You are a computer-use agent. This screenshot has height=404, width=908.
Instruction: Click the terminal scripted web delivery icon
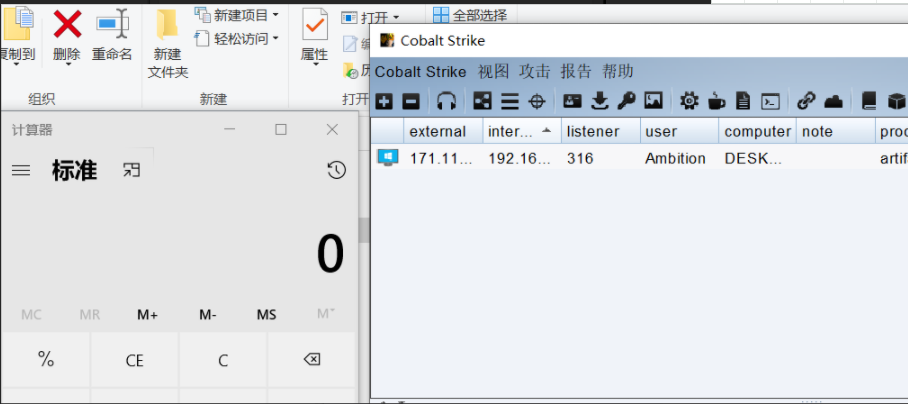[x=770, y=102]
